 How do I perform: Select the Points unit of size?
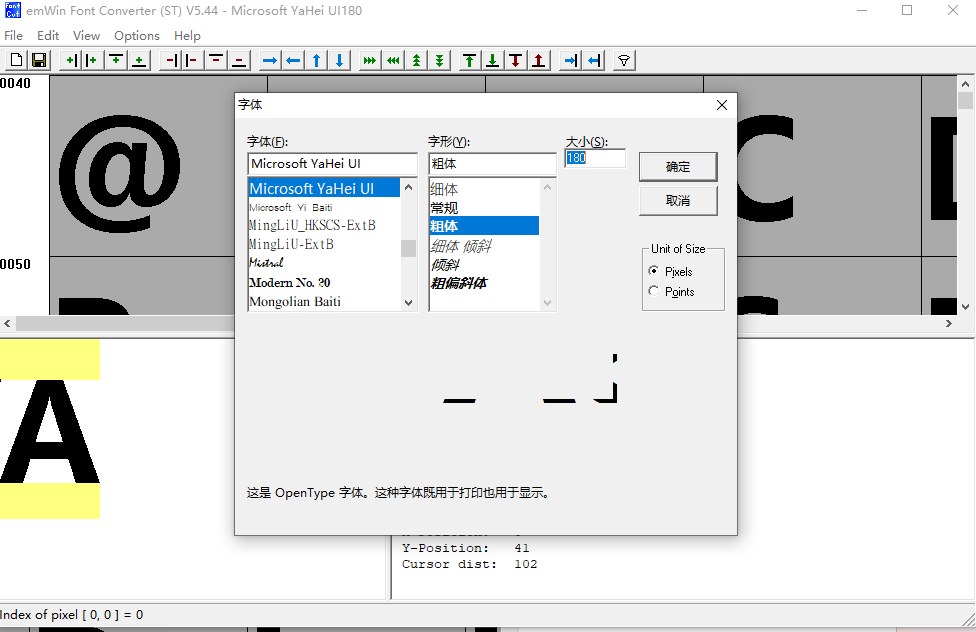click(672, 291)
